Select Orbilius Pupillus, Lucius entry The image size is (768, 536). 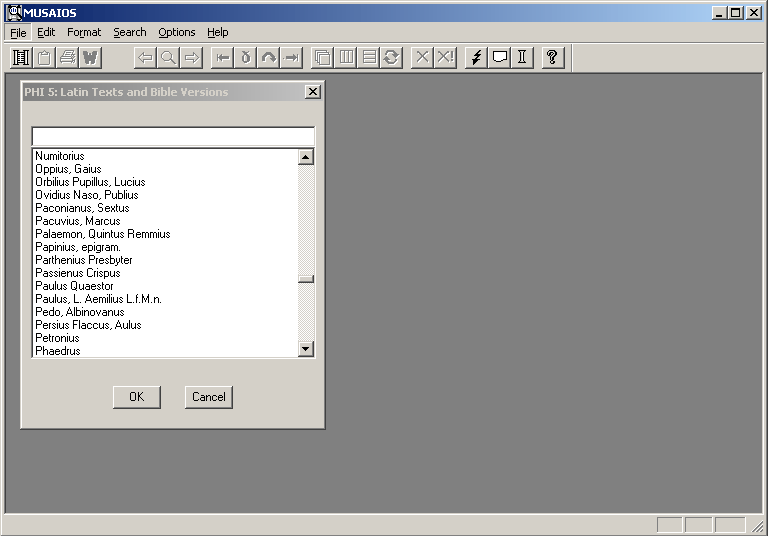pyautogui.click(x=166, y=182)
